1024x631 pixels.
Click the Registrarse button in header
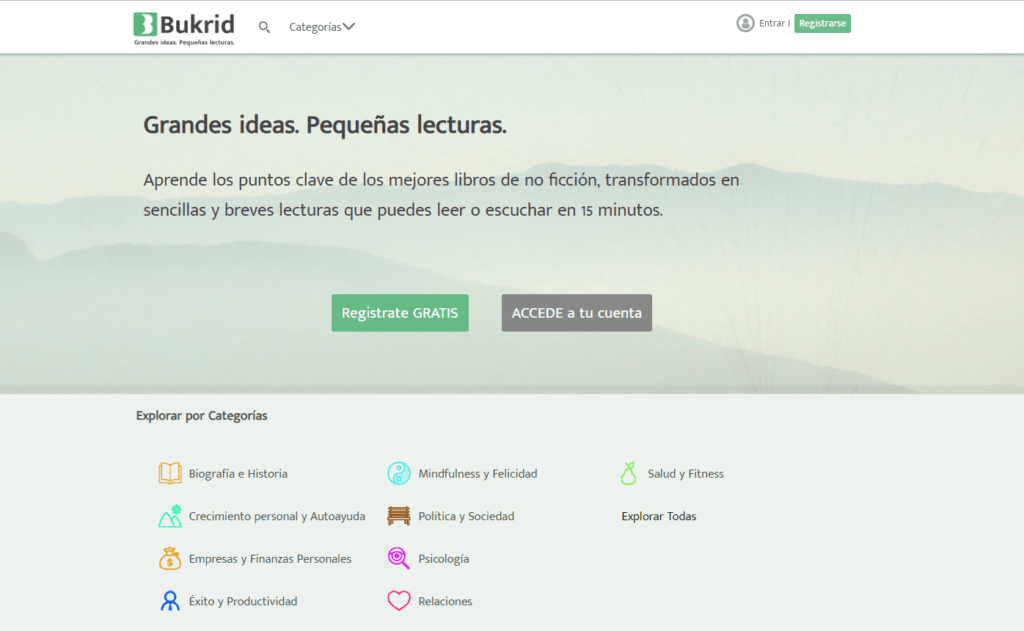click(x=822, y=24)
